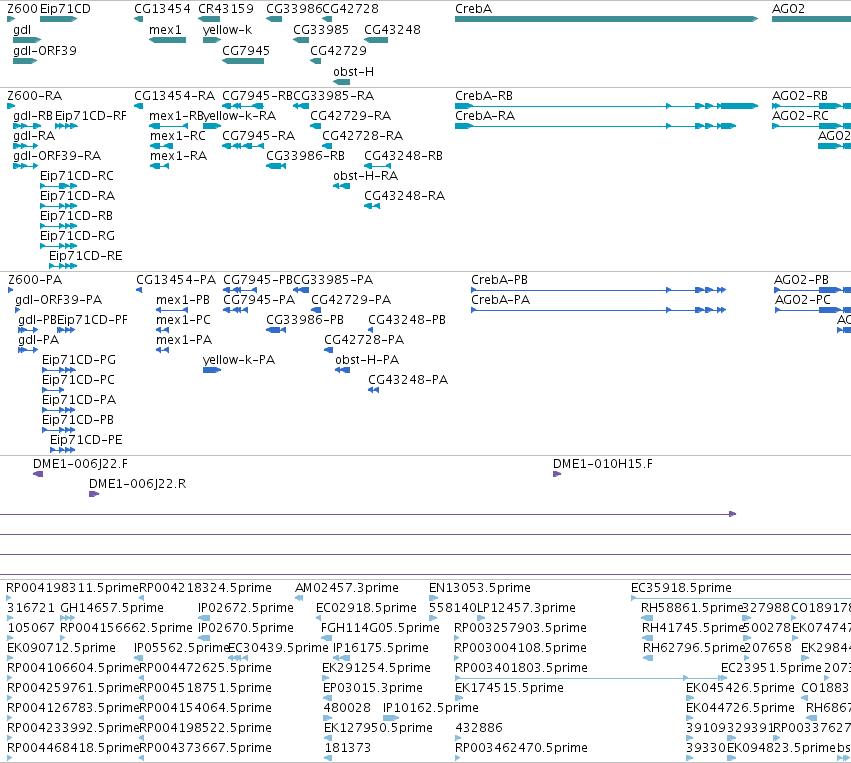Click the DME1-010H15.F clone label
851x763 pixels.
click(x=603, y=464)
